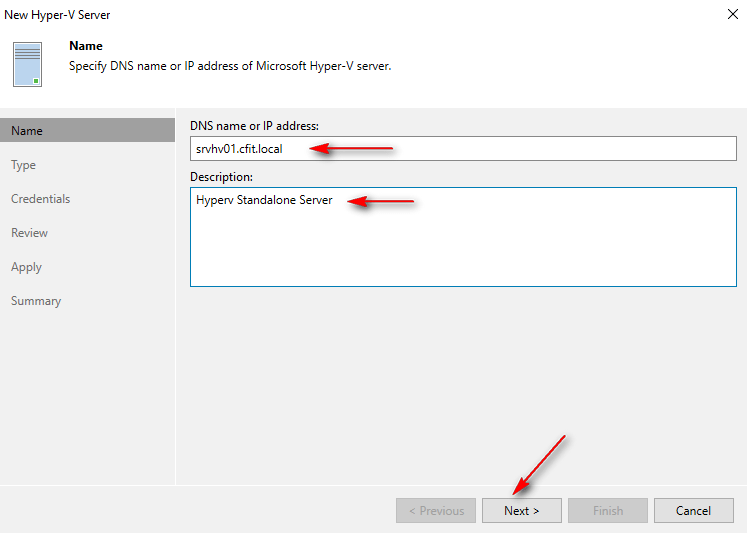The height and width of the screenshot is (533, 747).
Task: Select the Apply step in sidebar
Action: tap(26, 267)
